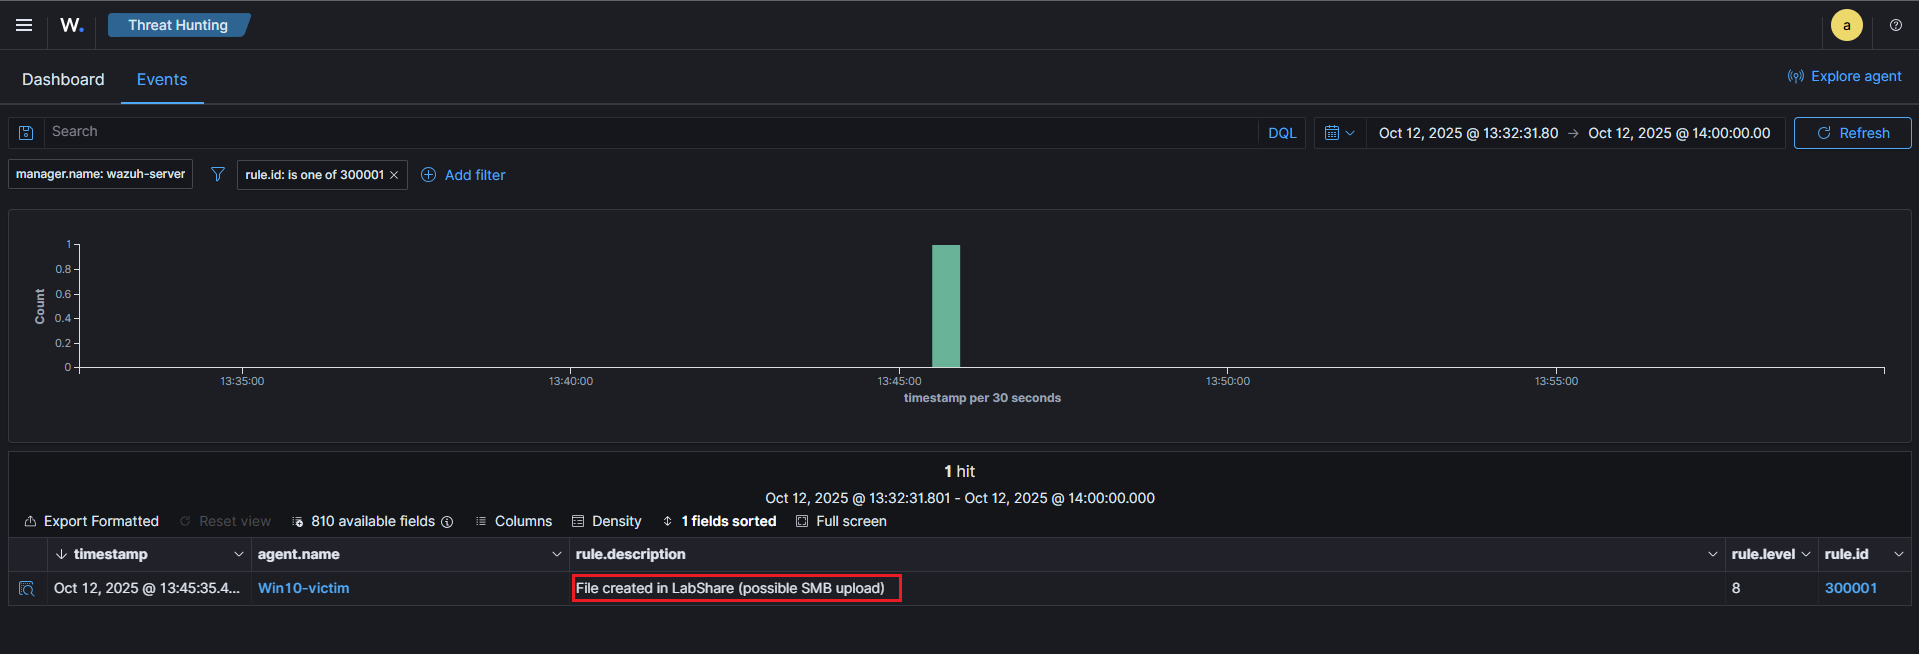1919x654 pixels.
Task: Click into the Search query field
Action: (650, 132)
